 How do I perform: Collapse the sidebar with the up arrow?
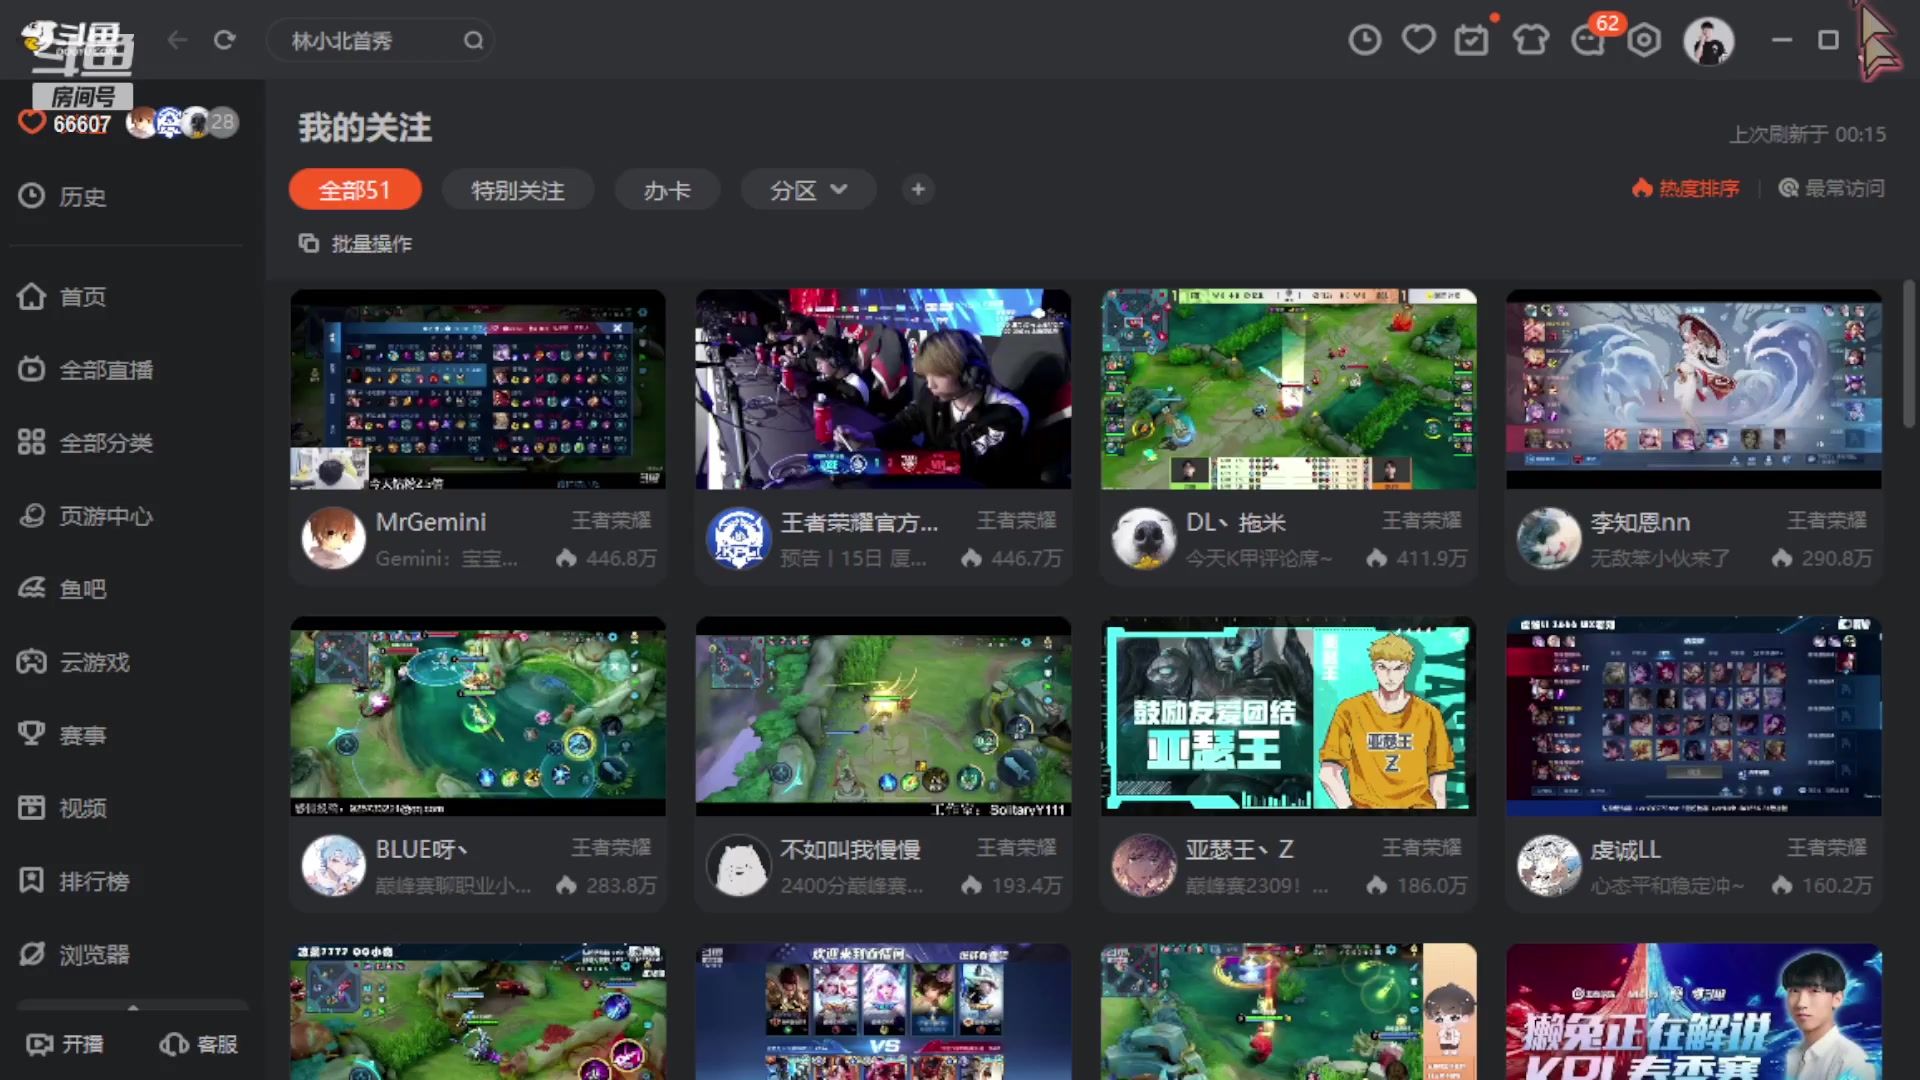(133, 1006)
